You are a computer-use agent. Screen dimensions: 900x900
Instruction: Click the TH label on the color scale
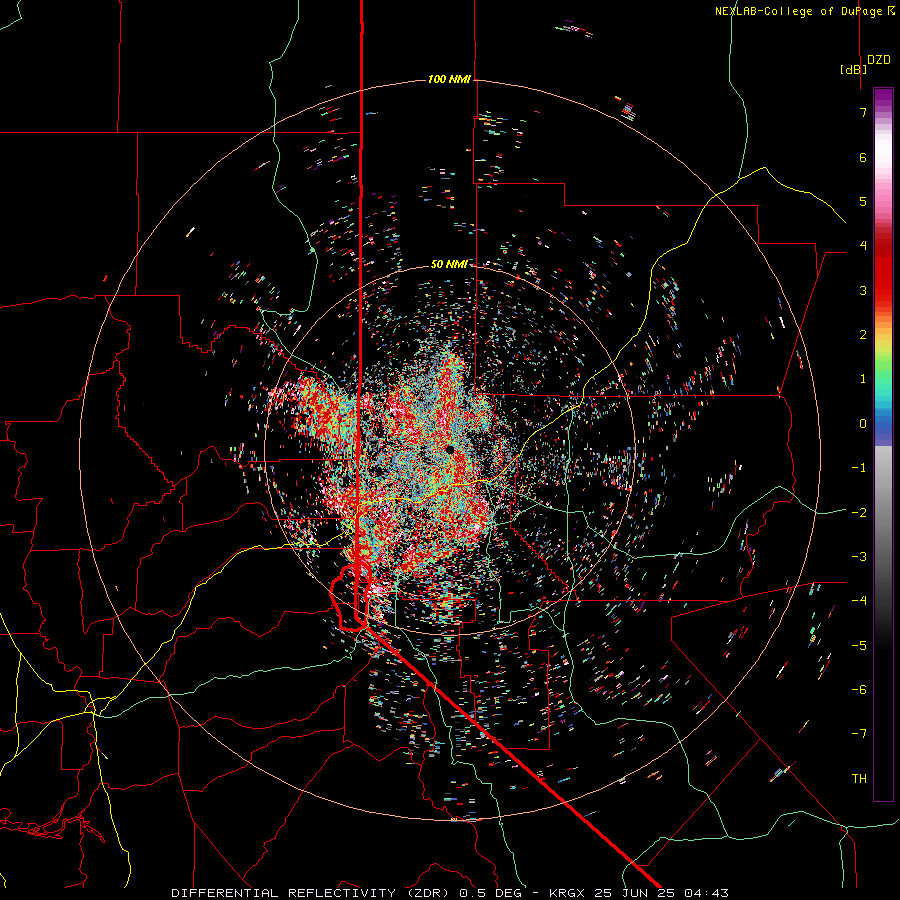click(859, 779)
